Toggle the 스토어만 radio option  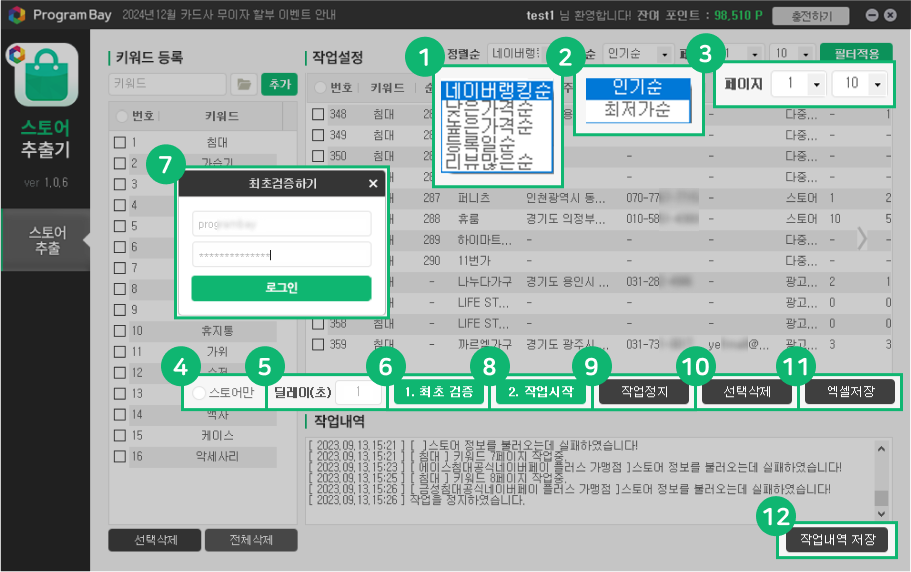pyautogui.click(x=200, y=393)
